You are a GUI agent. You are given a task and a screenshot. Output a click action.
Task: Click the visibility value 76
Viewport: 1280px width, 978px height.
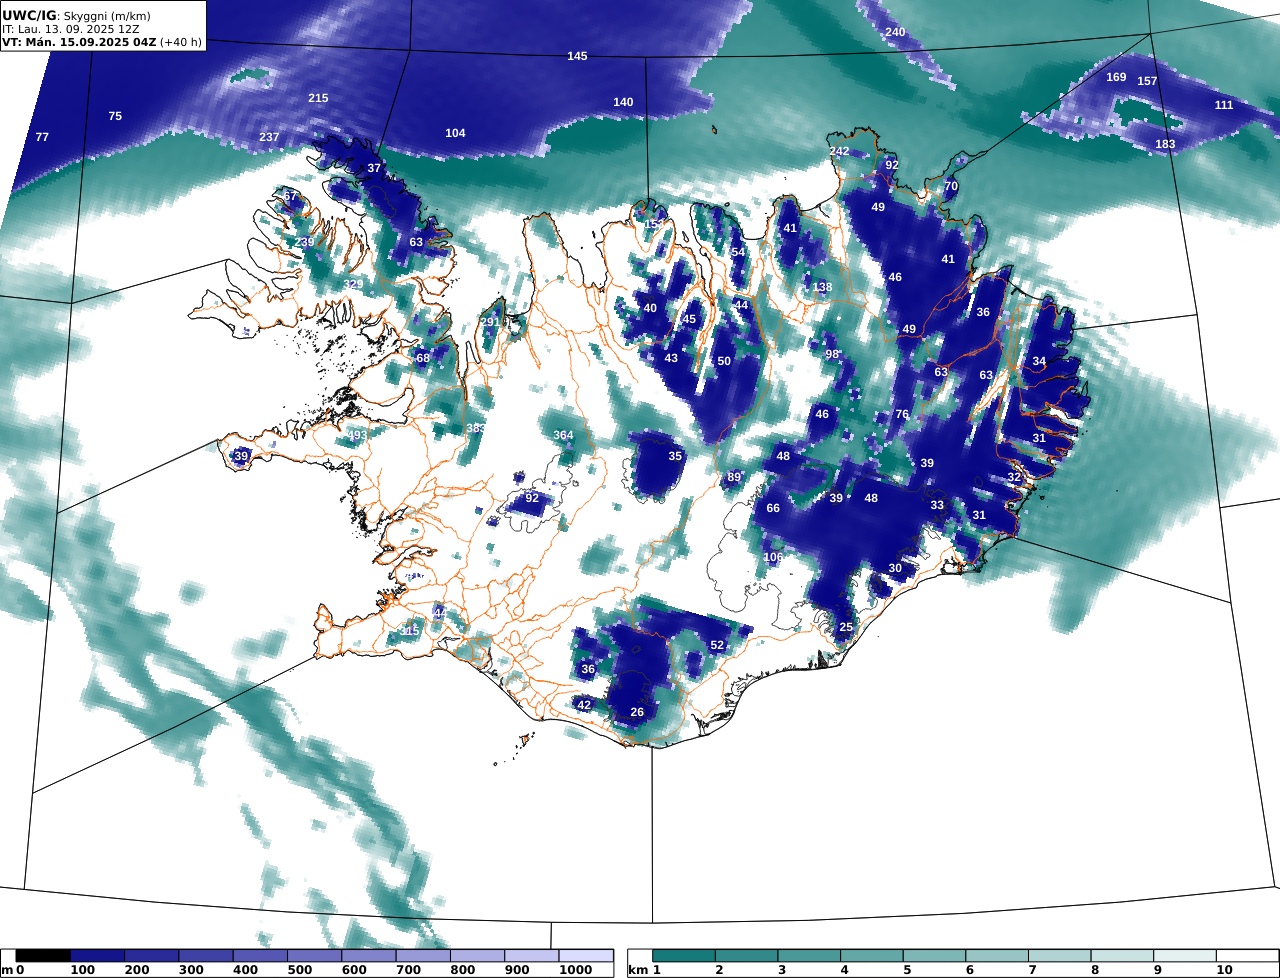(x=902, y=414)
